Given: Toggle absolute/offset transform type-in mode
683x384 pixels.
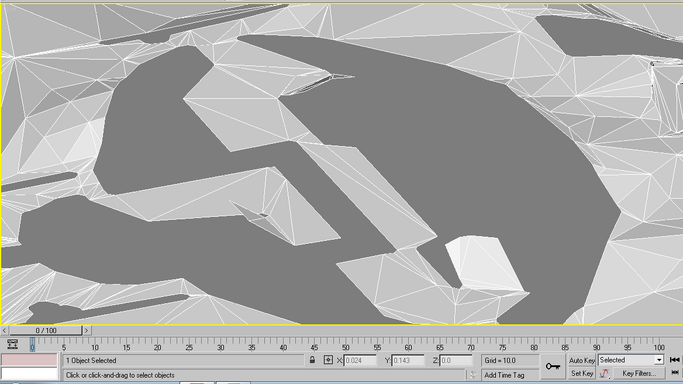Looking at the screenshot, I should coord(328,360).
